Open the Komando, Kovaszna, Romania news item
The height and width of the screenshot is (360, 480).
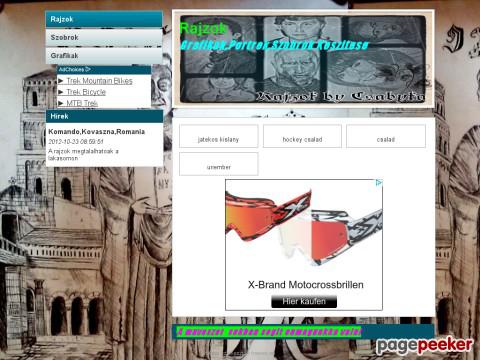coord(97,132)
